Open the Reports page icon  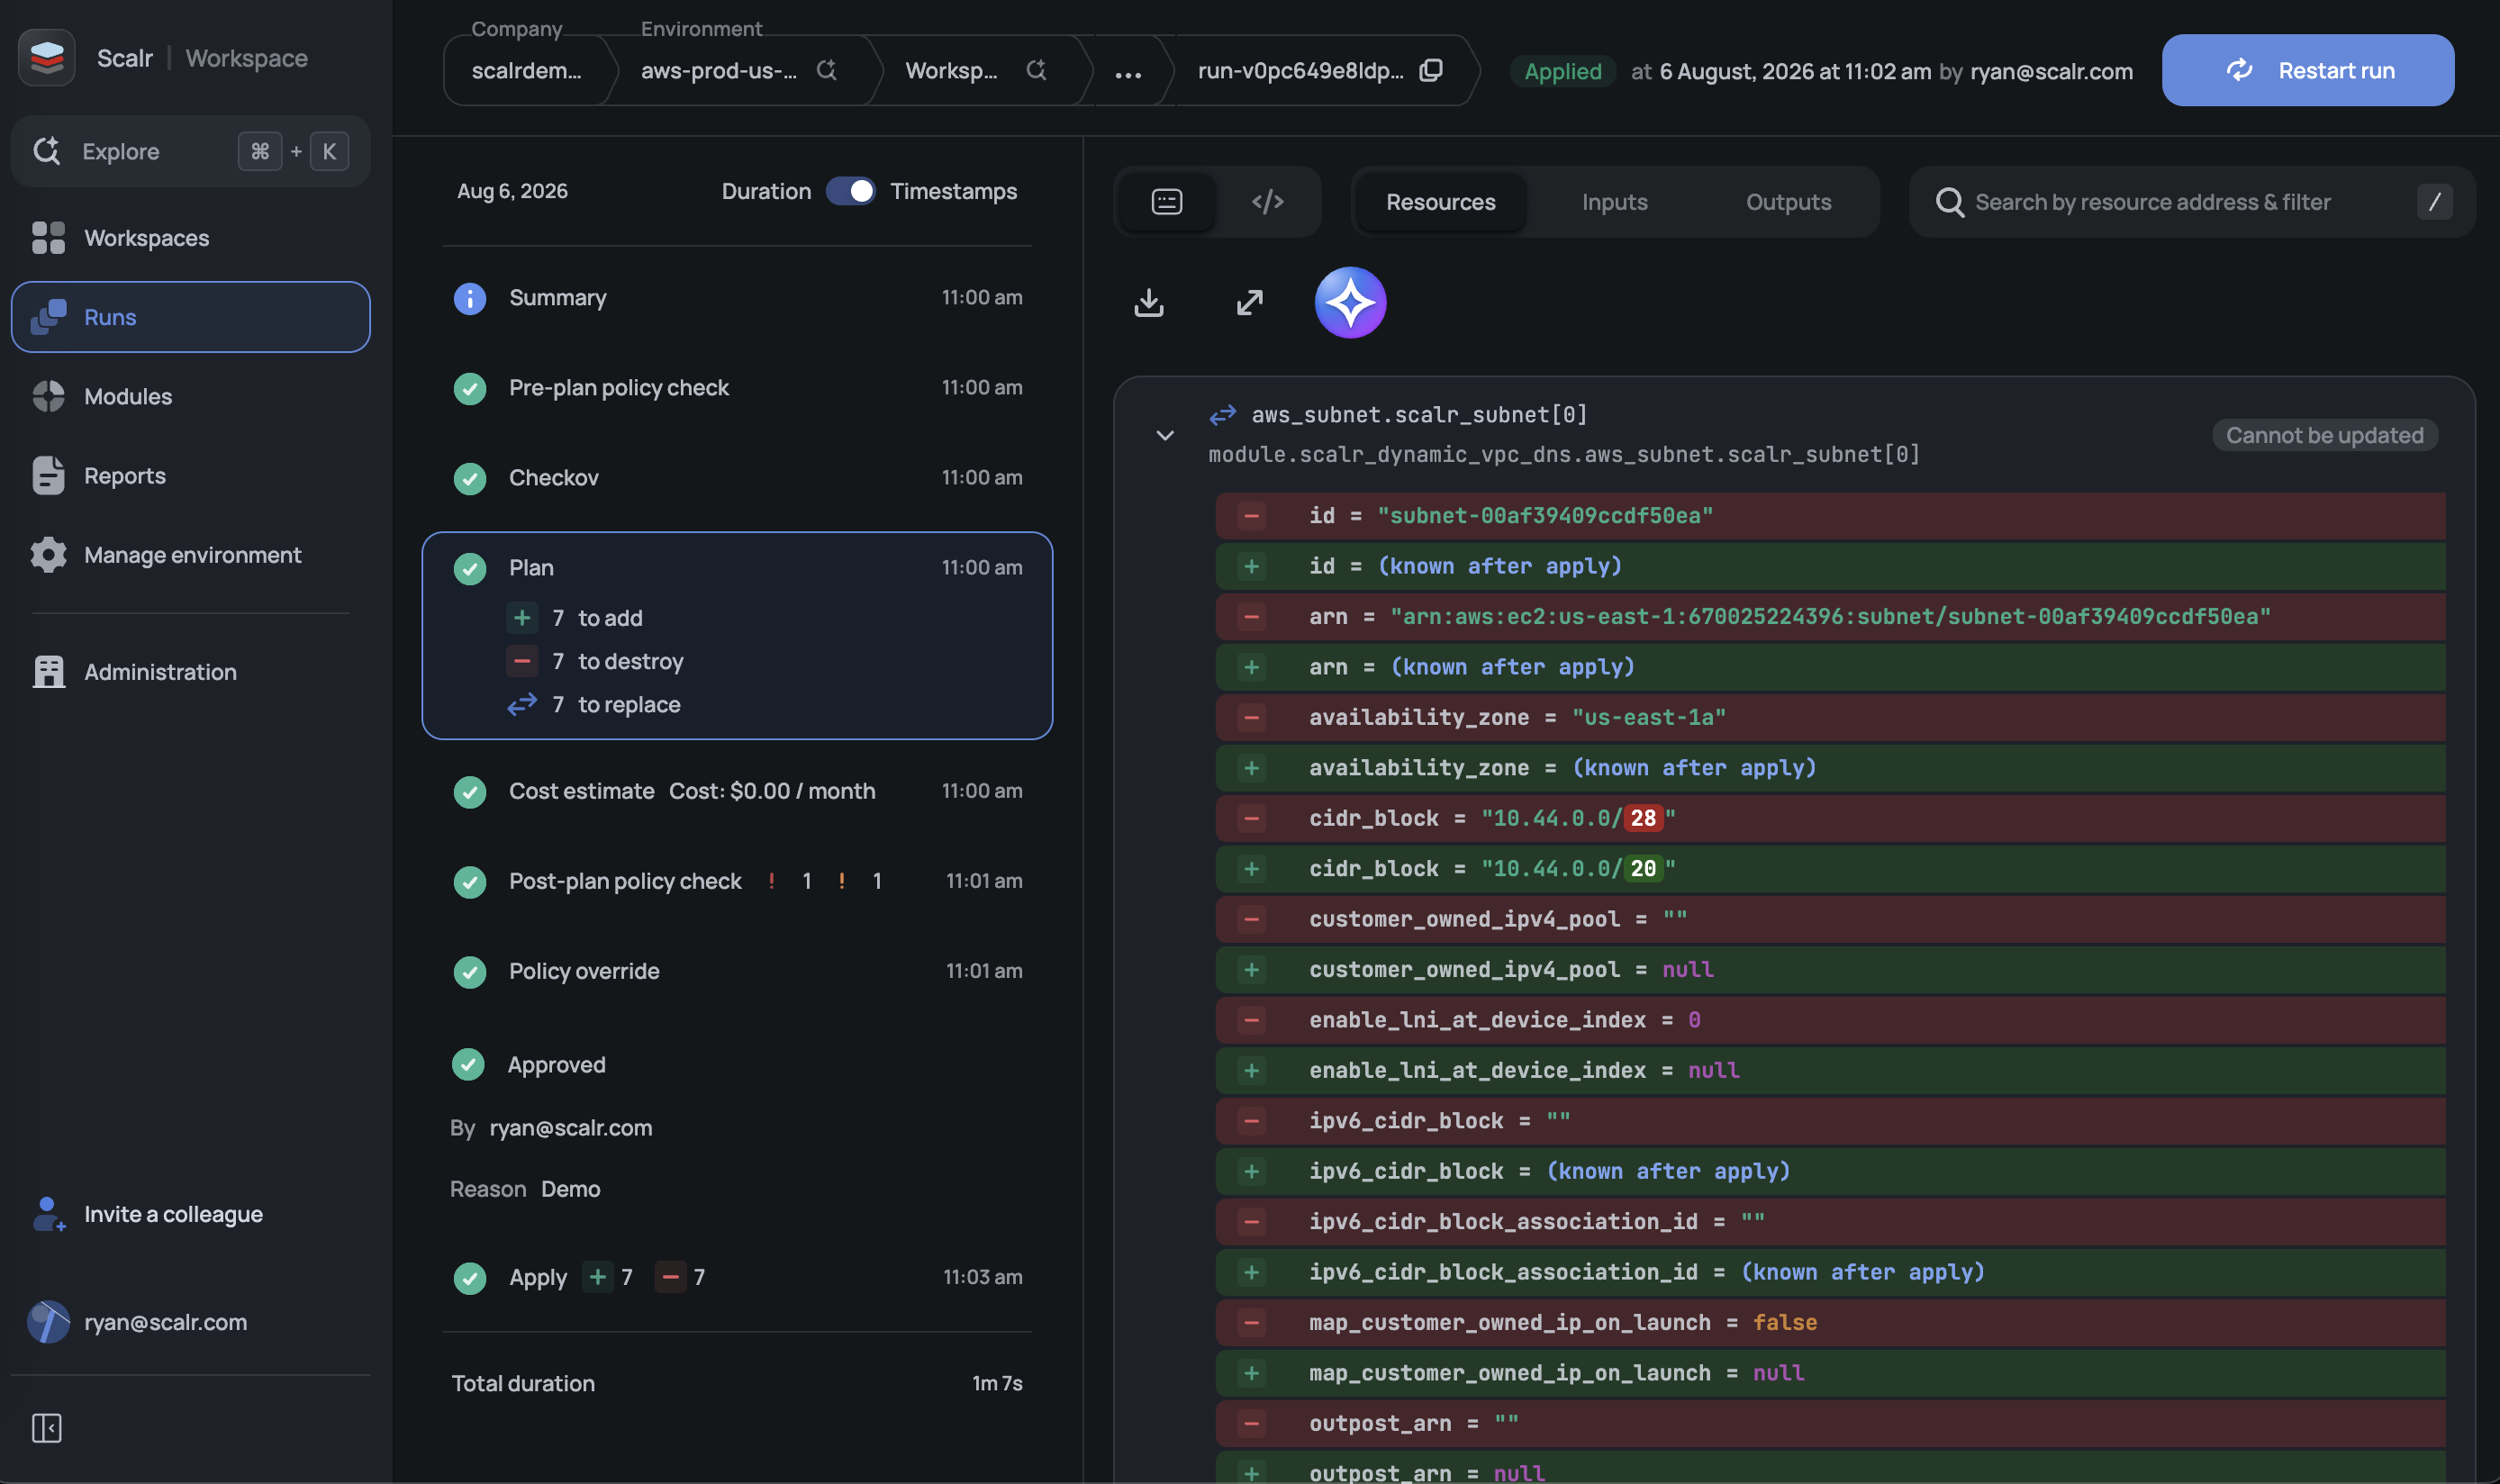pos(48,476)
